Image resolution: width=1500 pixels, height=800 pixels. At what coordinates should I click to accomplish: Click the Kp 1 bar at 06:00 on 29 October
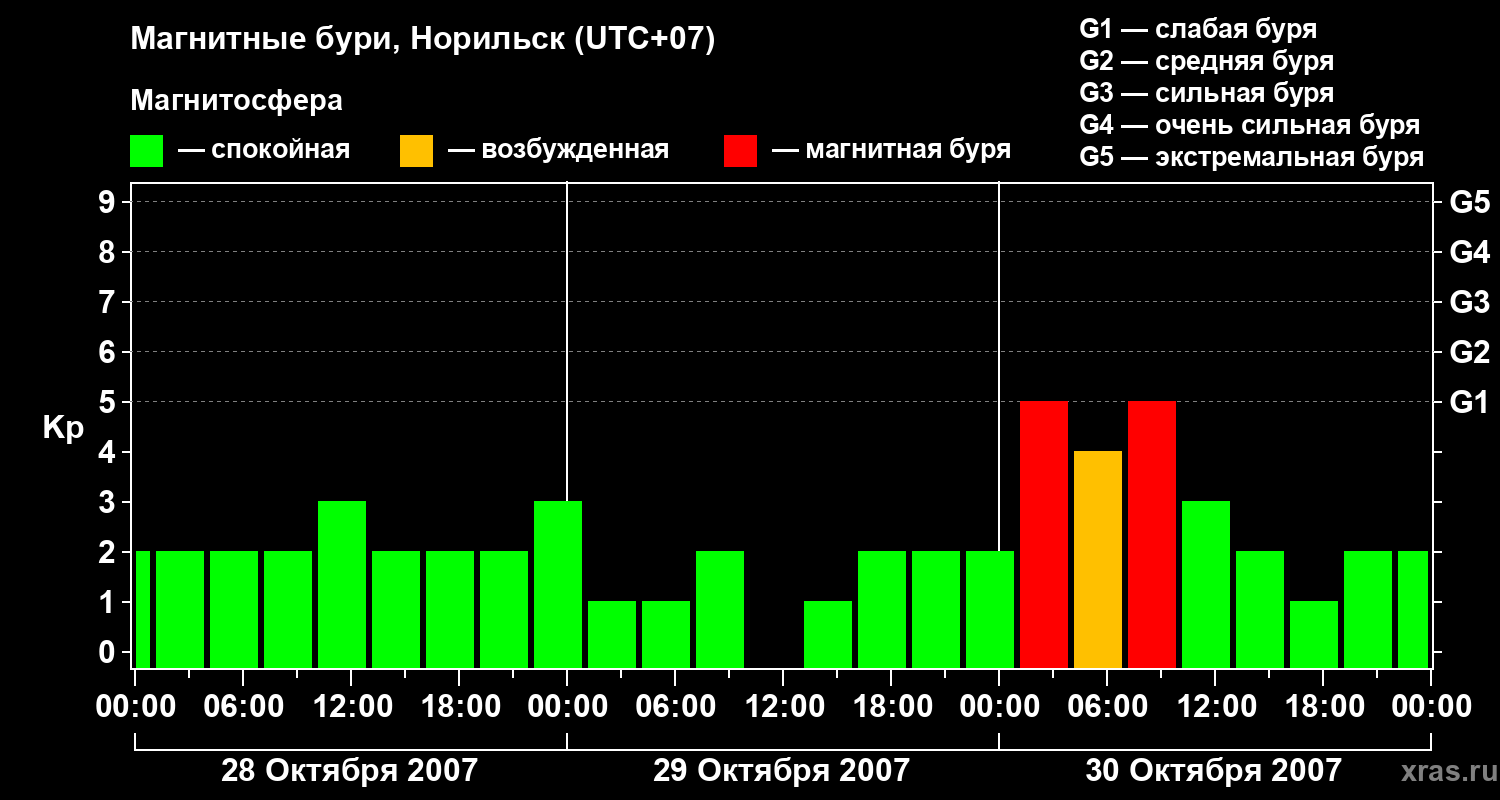666,634
